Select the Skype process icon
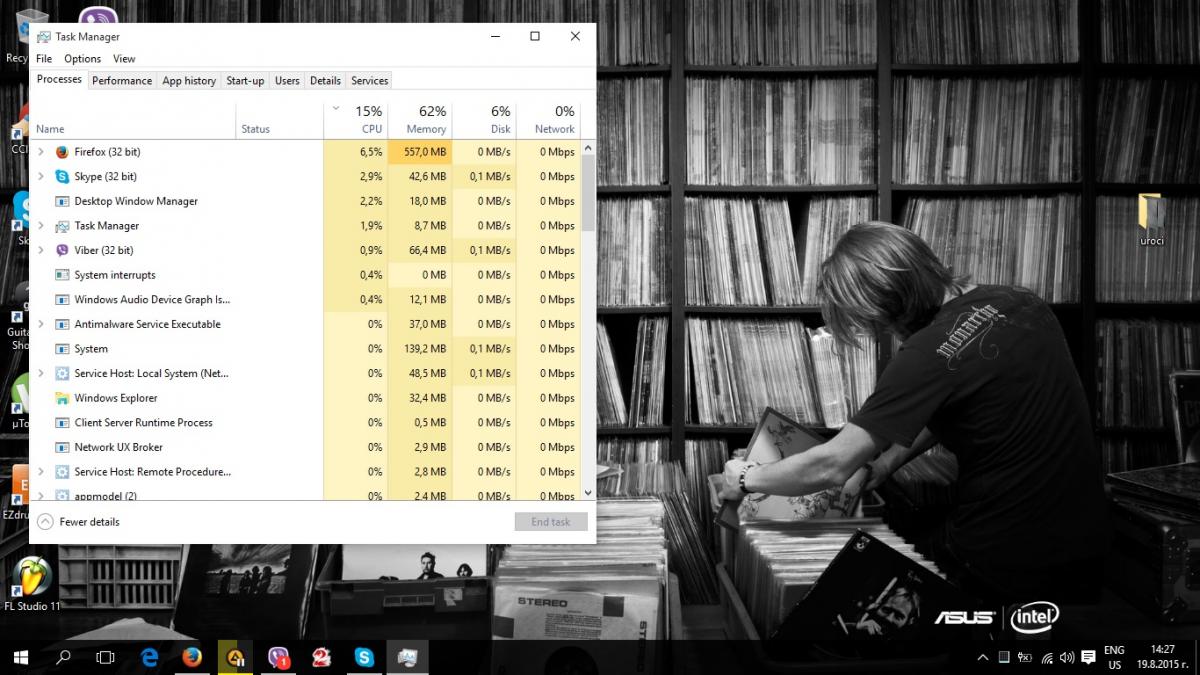The image size is (1200, 675). click(x=62, y=176)
